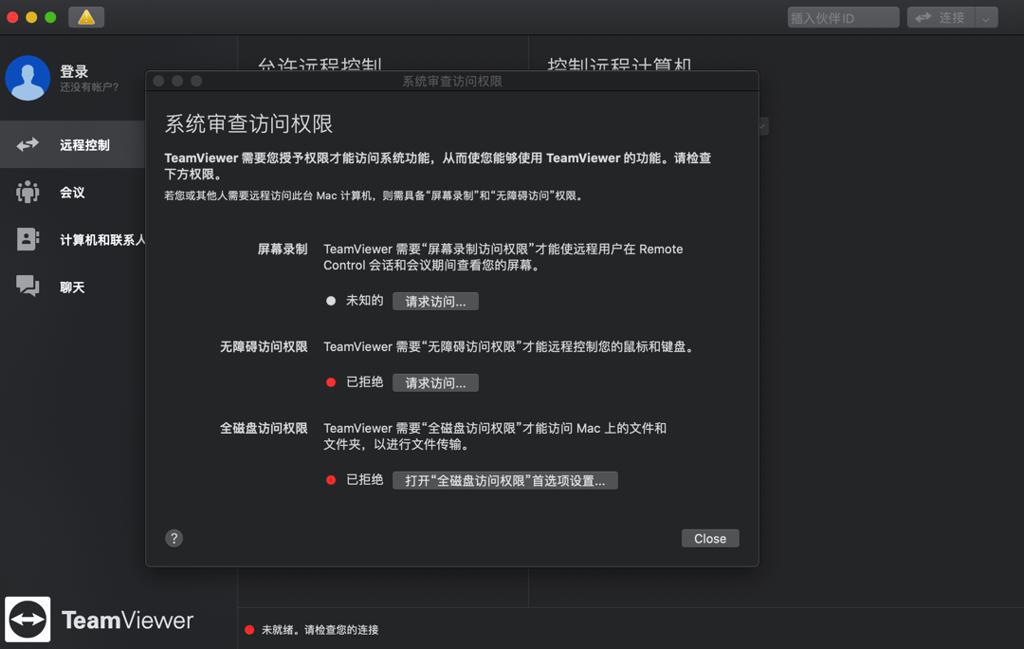Click red status dot for 全磁盘访问权限
Viewport: 1024px width, 649px height.
(330, 481)
